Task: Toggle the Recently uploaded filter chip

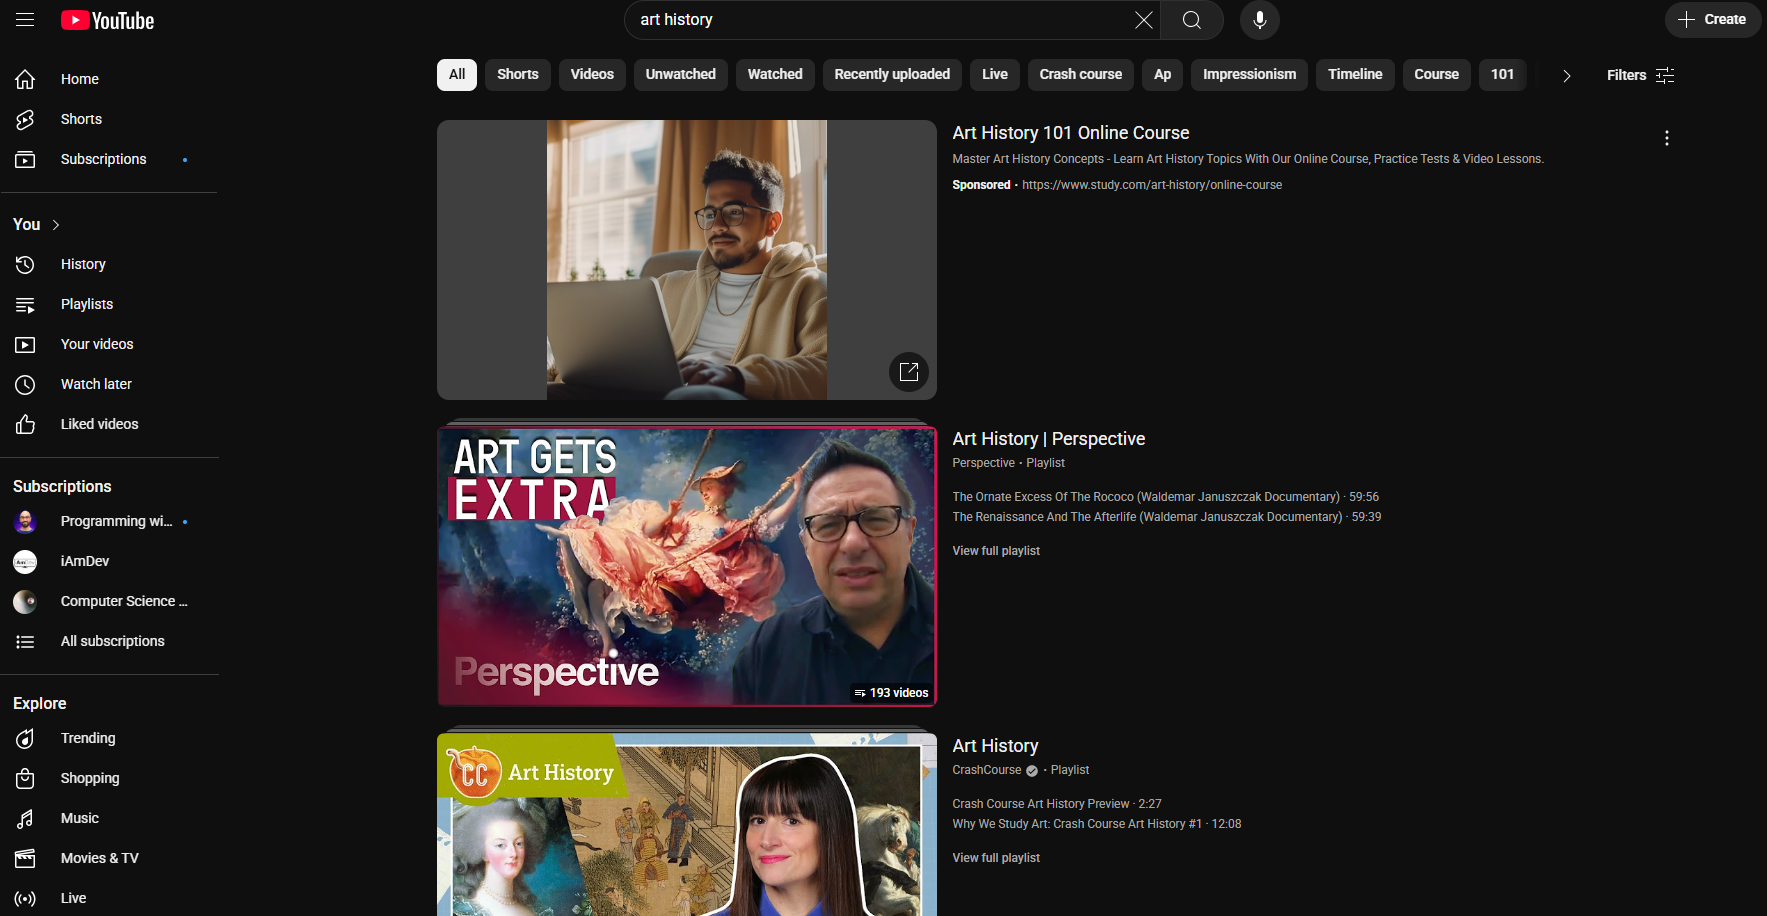Action: point(891,74)
